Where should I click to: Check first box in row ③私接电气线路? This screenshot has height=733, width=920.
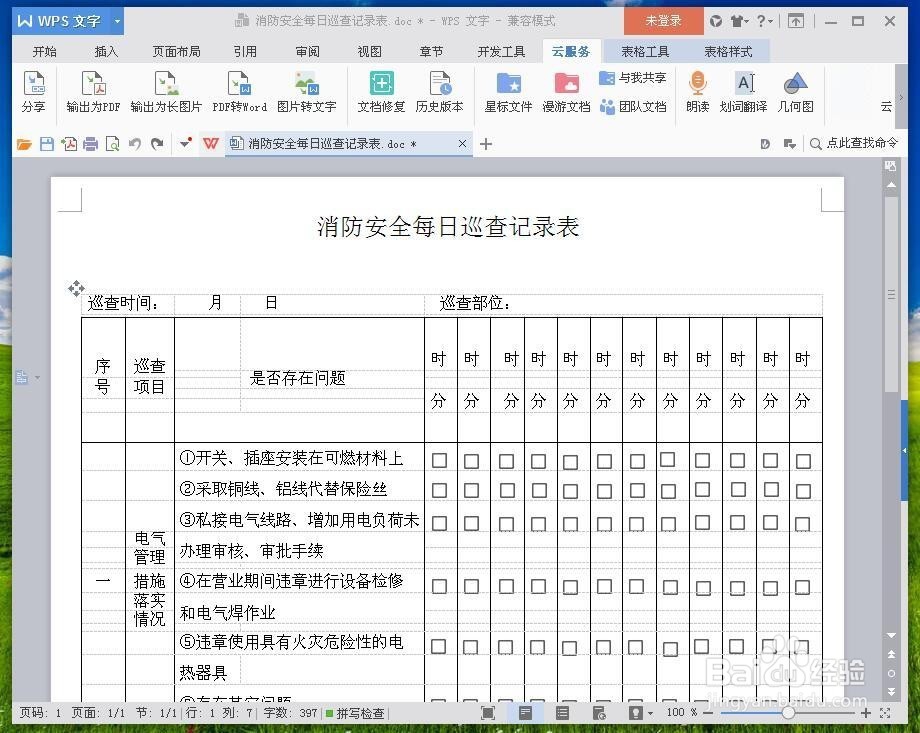pyautogui.click(x=439, y=523)
